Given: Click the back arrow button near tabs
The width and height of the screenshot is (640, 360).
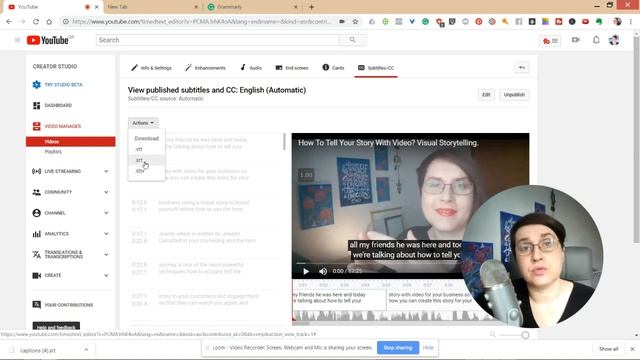Looking at the screenshot, I should 522,68.
